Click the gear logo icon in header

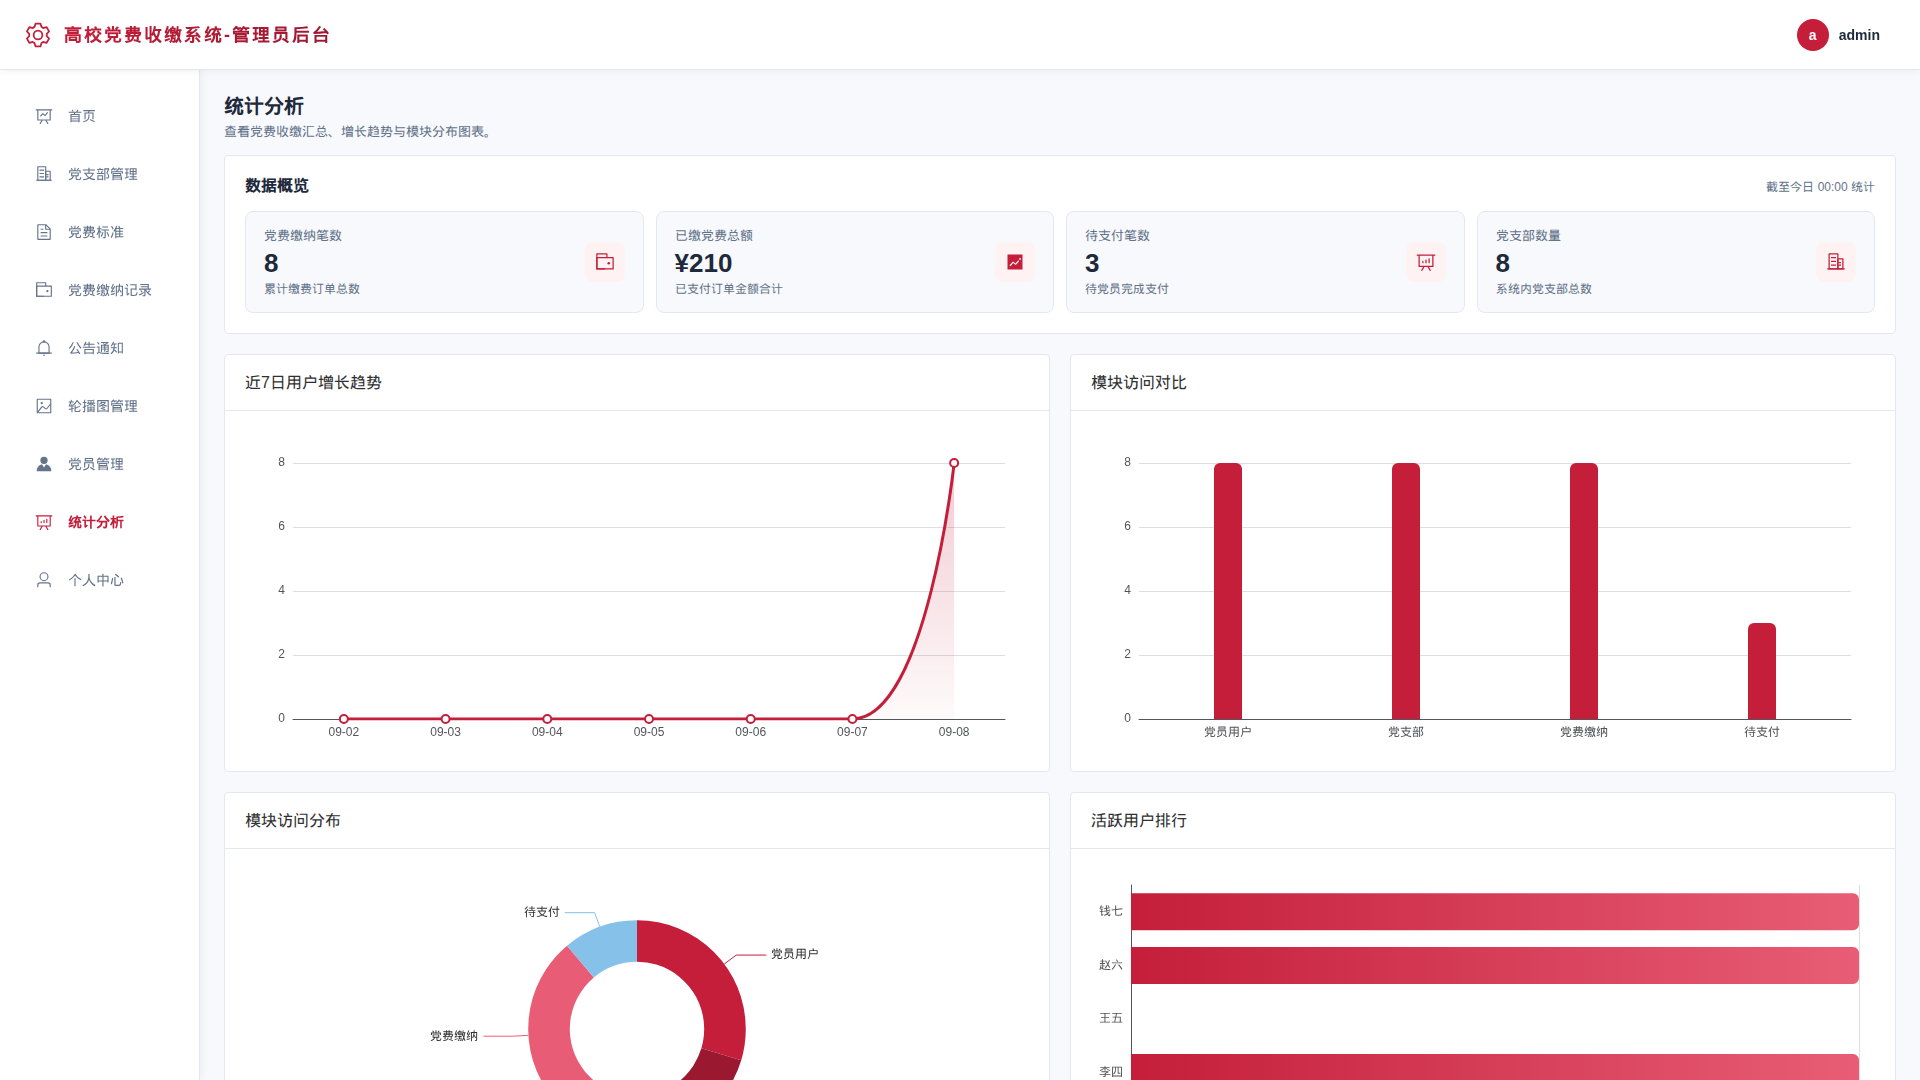(x=38, y=35)
